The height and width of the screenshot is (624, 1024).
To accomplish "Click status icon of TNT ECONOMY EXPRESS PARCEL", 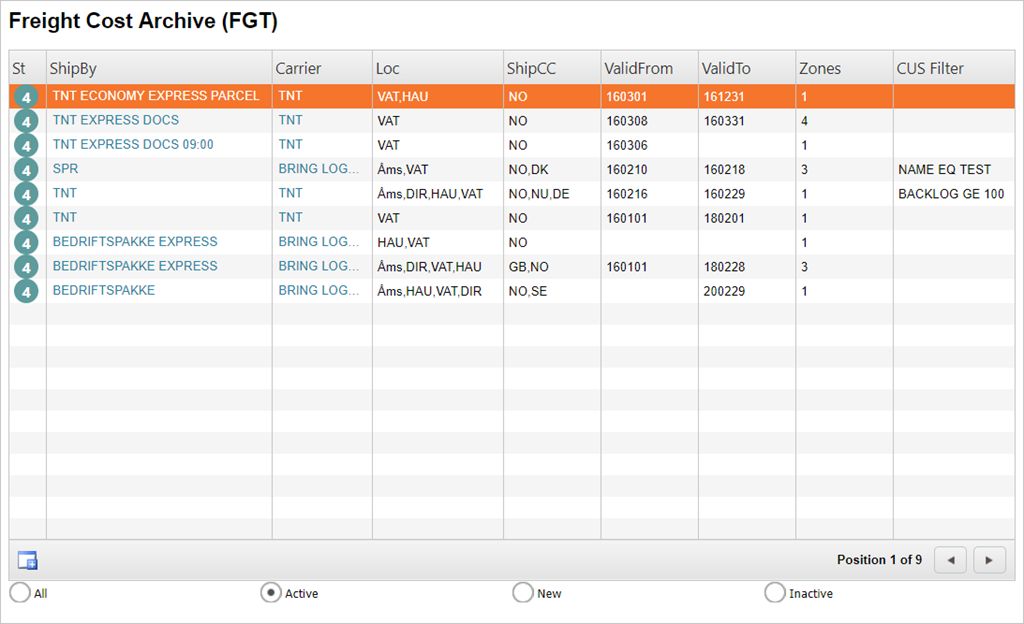I will click(x=27, y=97).
